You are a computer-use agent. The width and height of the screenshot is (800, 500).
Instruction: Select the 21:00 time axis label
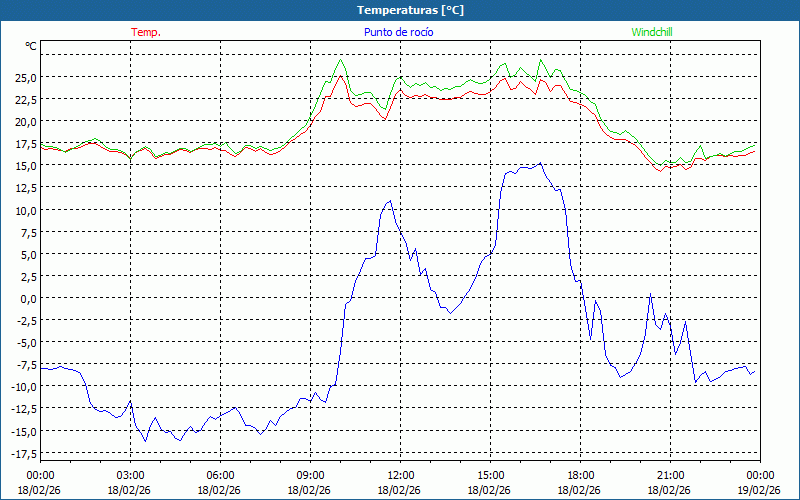670,475
